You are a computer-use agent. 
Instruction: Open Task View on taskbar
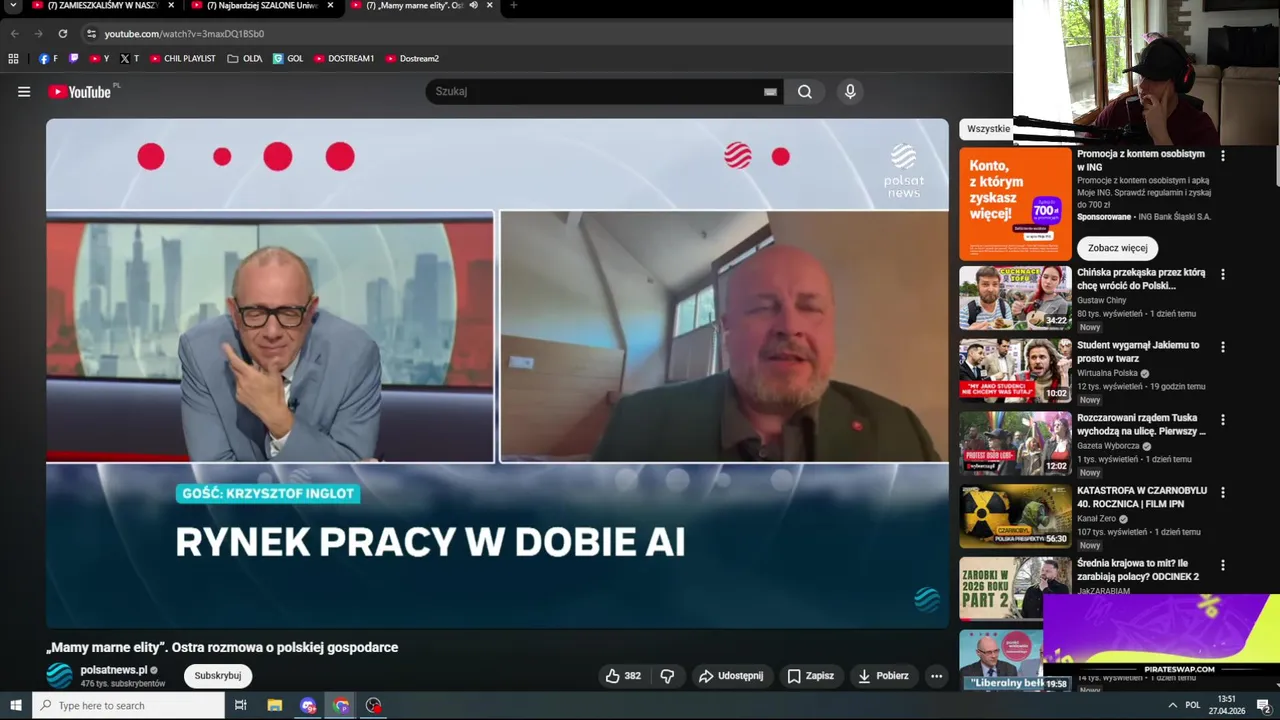240,706
